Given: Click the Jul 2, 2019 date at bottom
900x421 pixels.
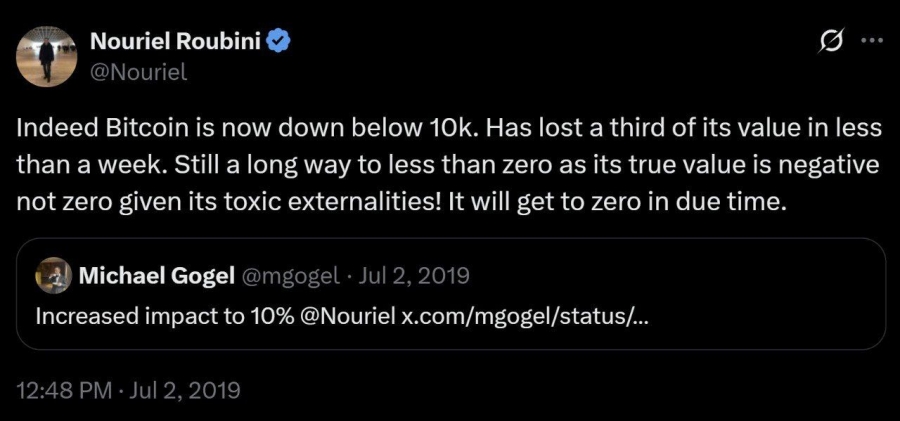Looking at the screenshot, I should tap(183, 391).
